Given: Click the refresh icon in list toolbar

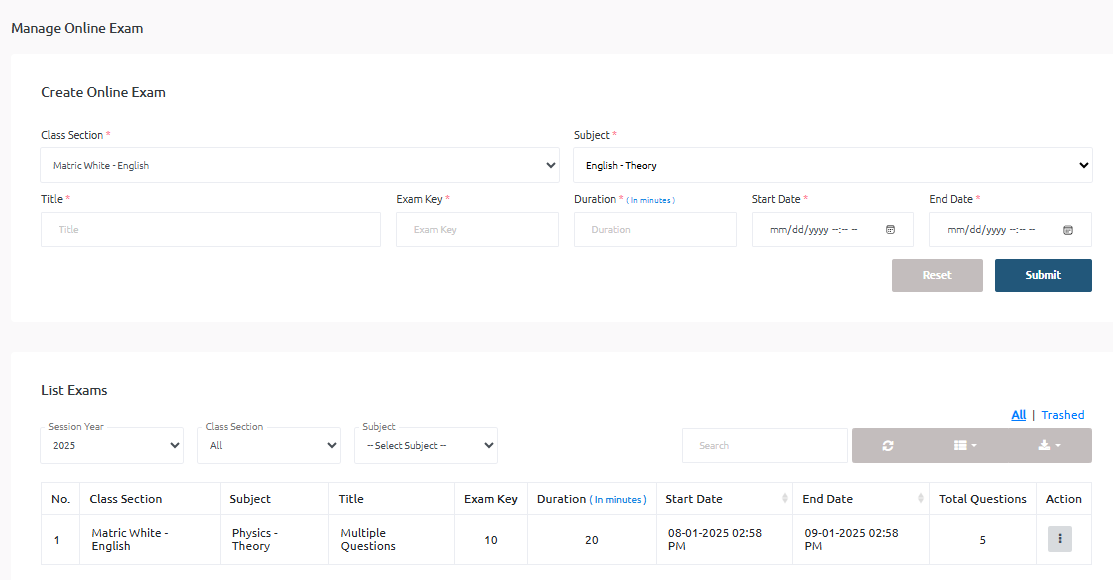Looking at the screenshot, I should pos(887,446).
